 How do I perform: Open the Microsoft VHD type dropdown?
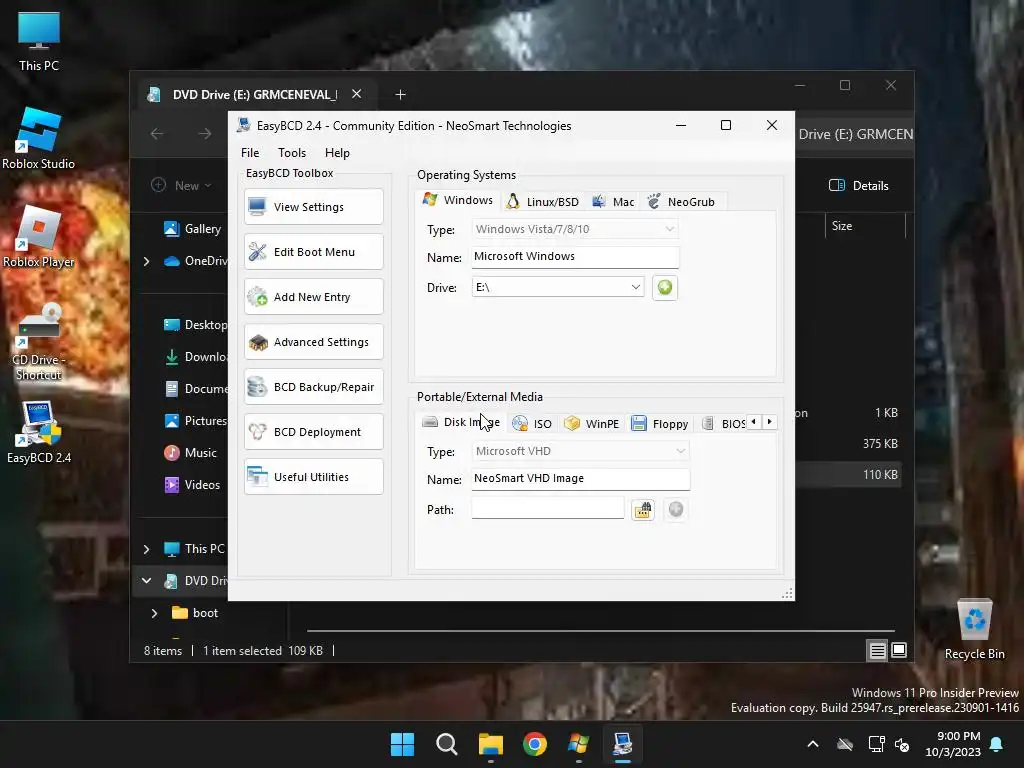[x=580, y=451]
